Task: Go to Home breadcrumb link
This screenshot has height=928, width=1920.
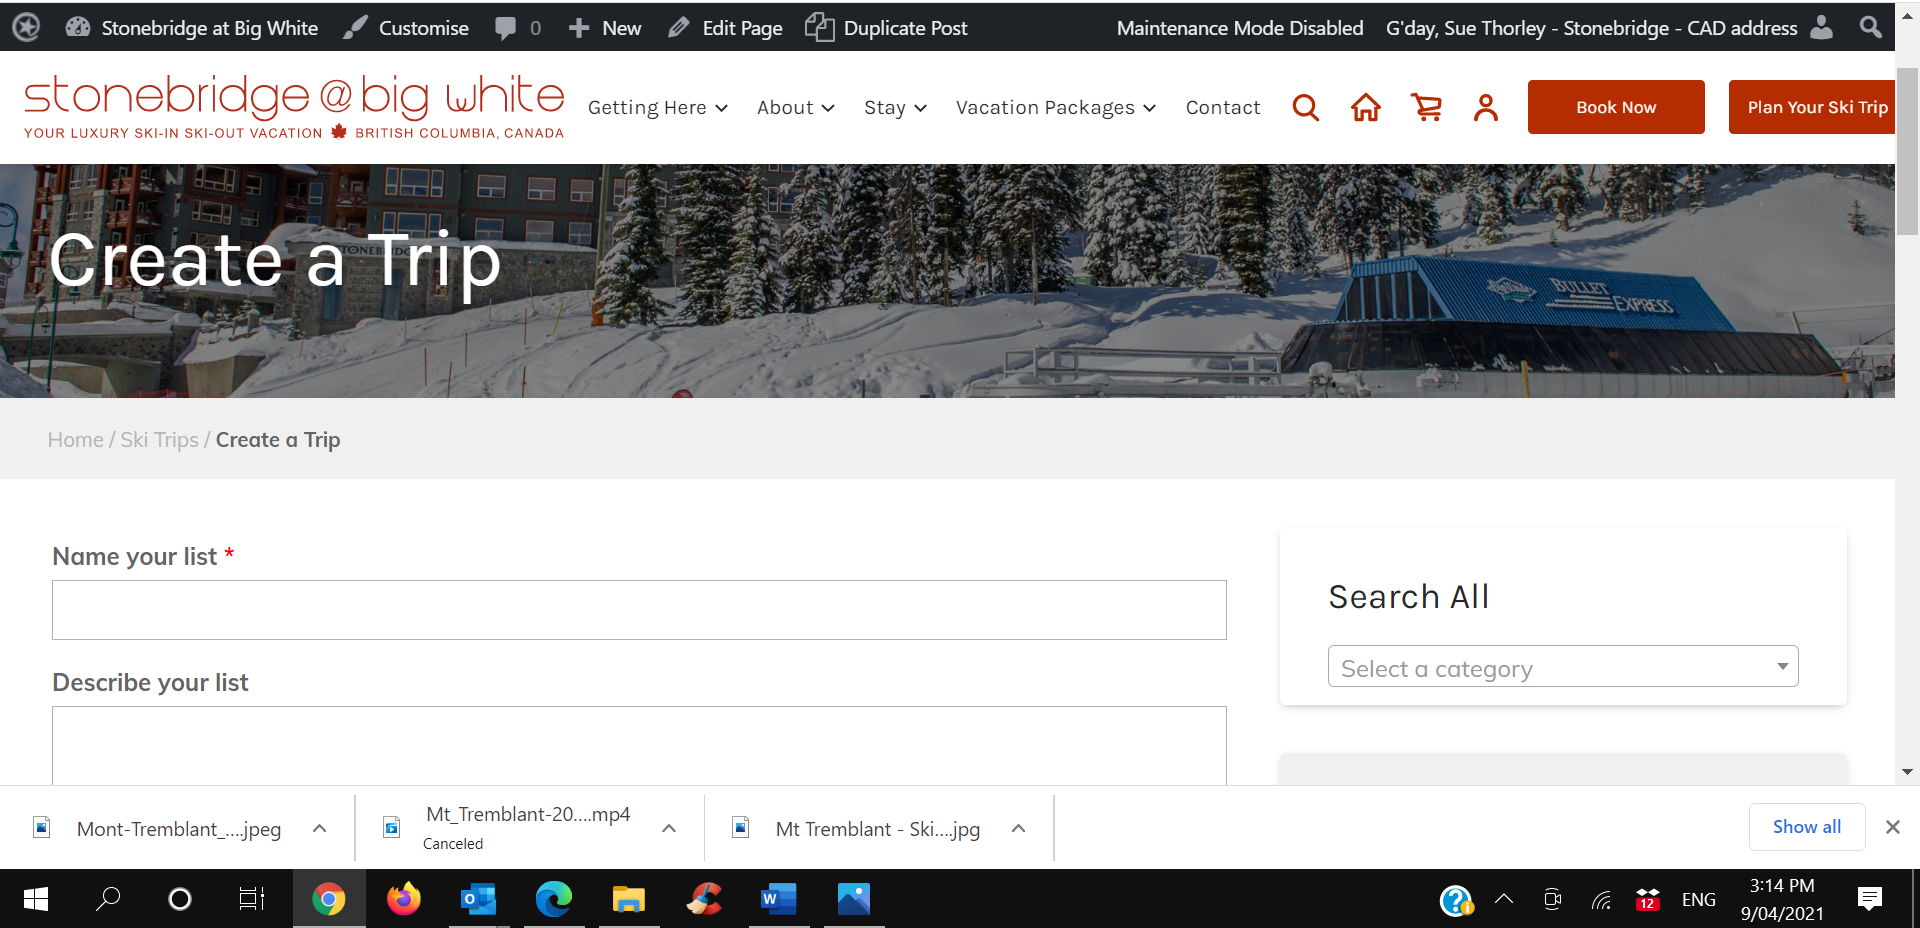Action: point(76,440)
